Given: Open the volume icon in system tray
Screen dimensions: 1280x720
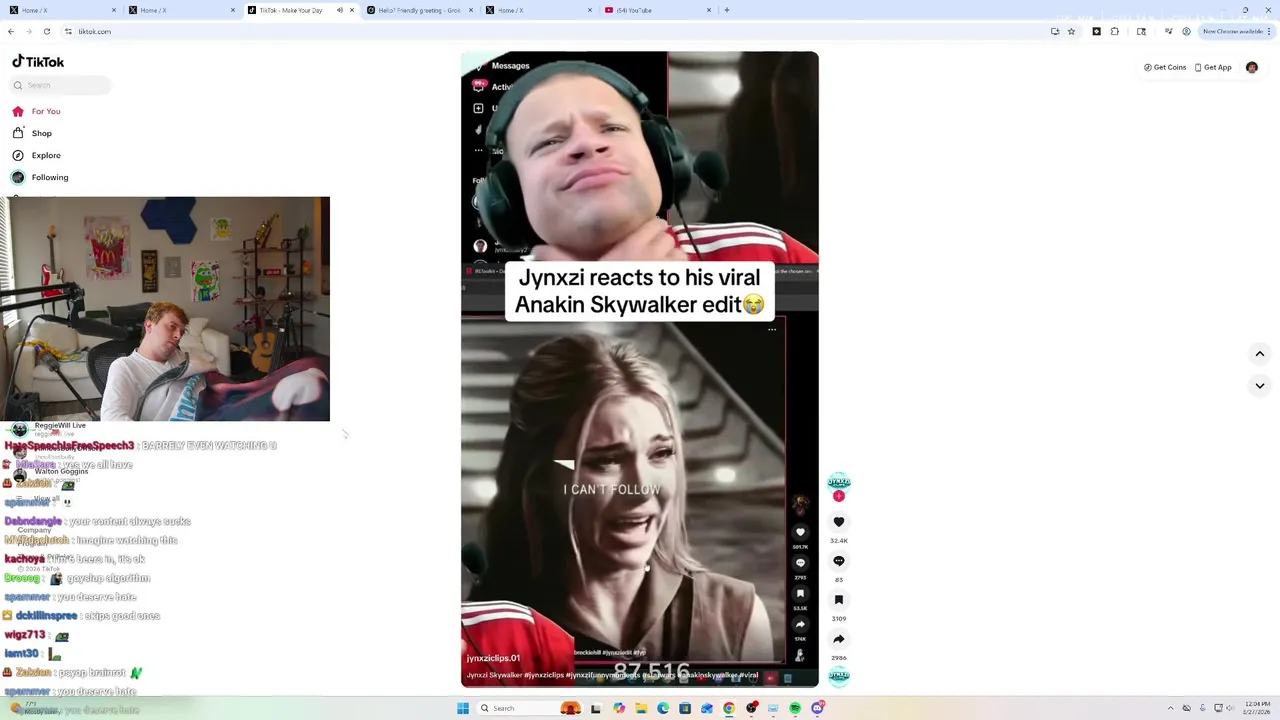Looking at the screenshot, I should [x=1230, y=708].
